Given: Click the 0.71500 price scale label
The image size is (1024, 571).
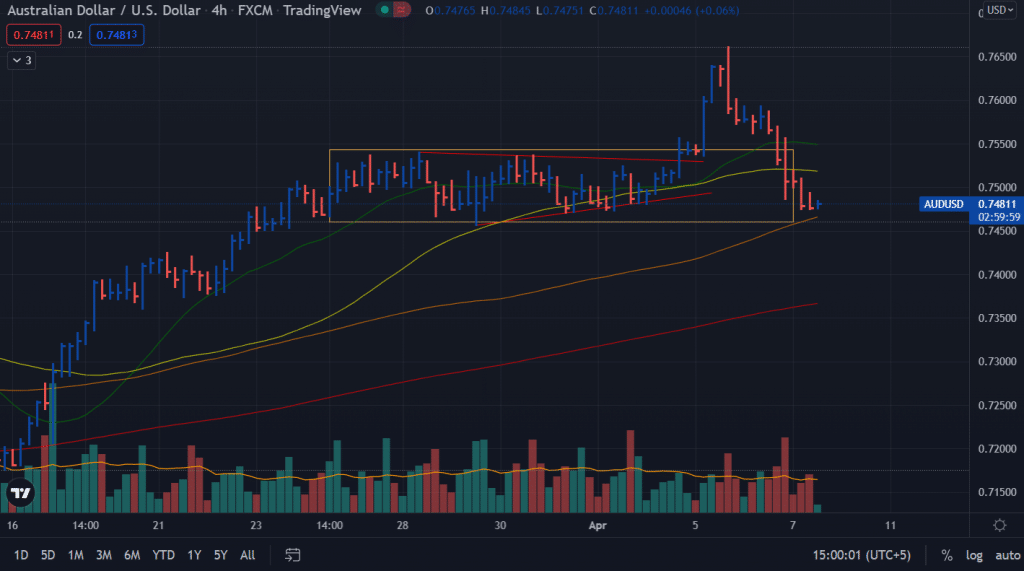Looking at the screenshot, I should [997, 492].
